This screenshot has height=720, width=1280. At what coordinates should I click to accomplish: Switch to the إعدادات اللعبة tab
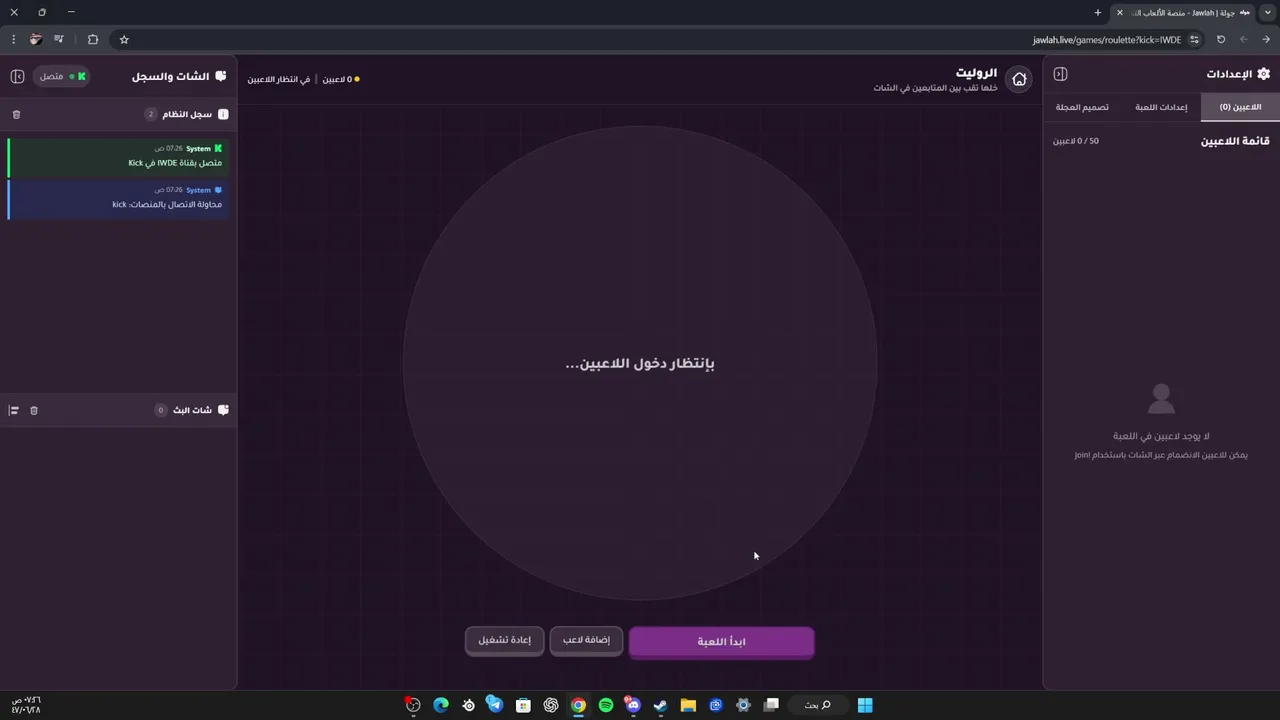tap(1161, 107)
